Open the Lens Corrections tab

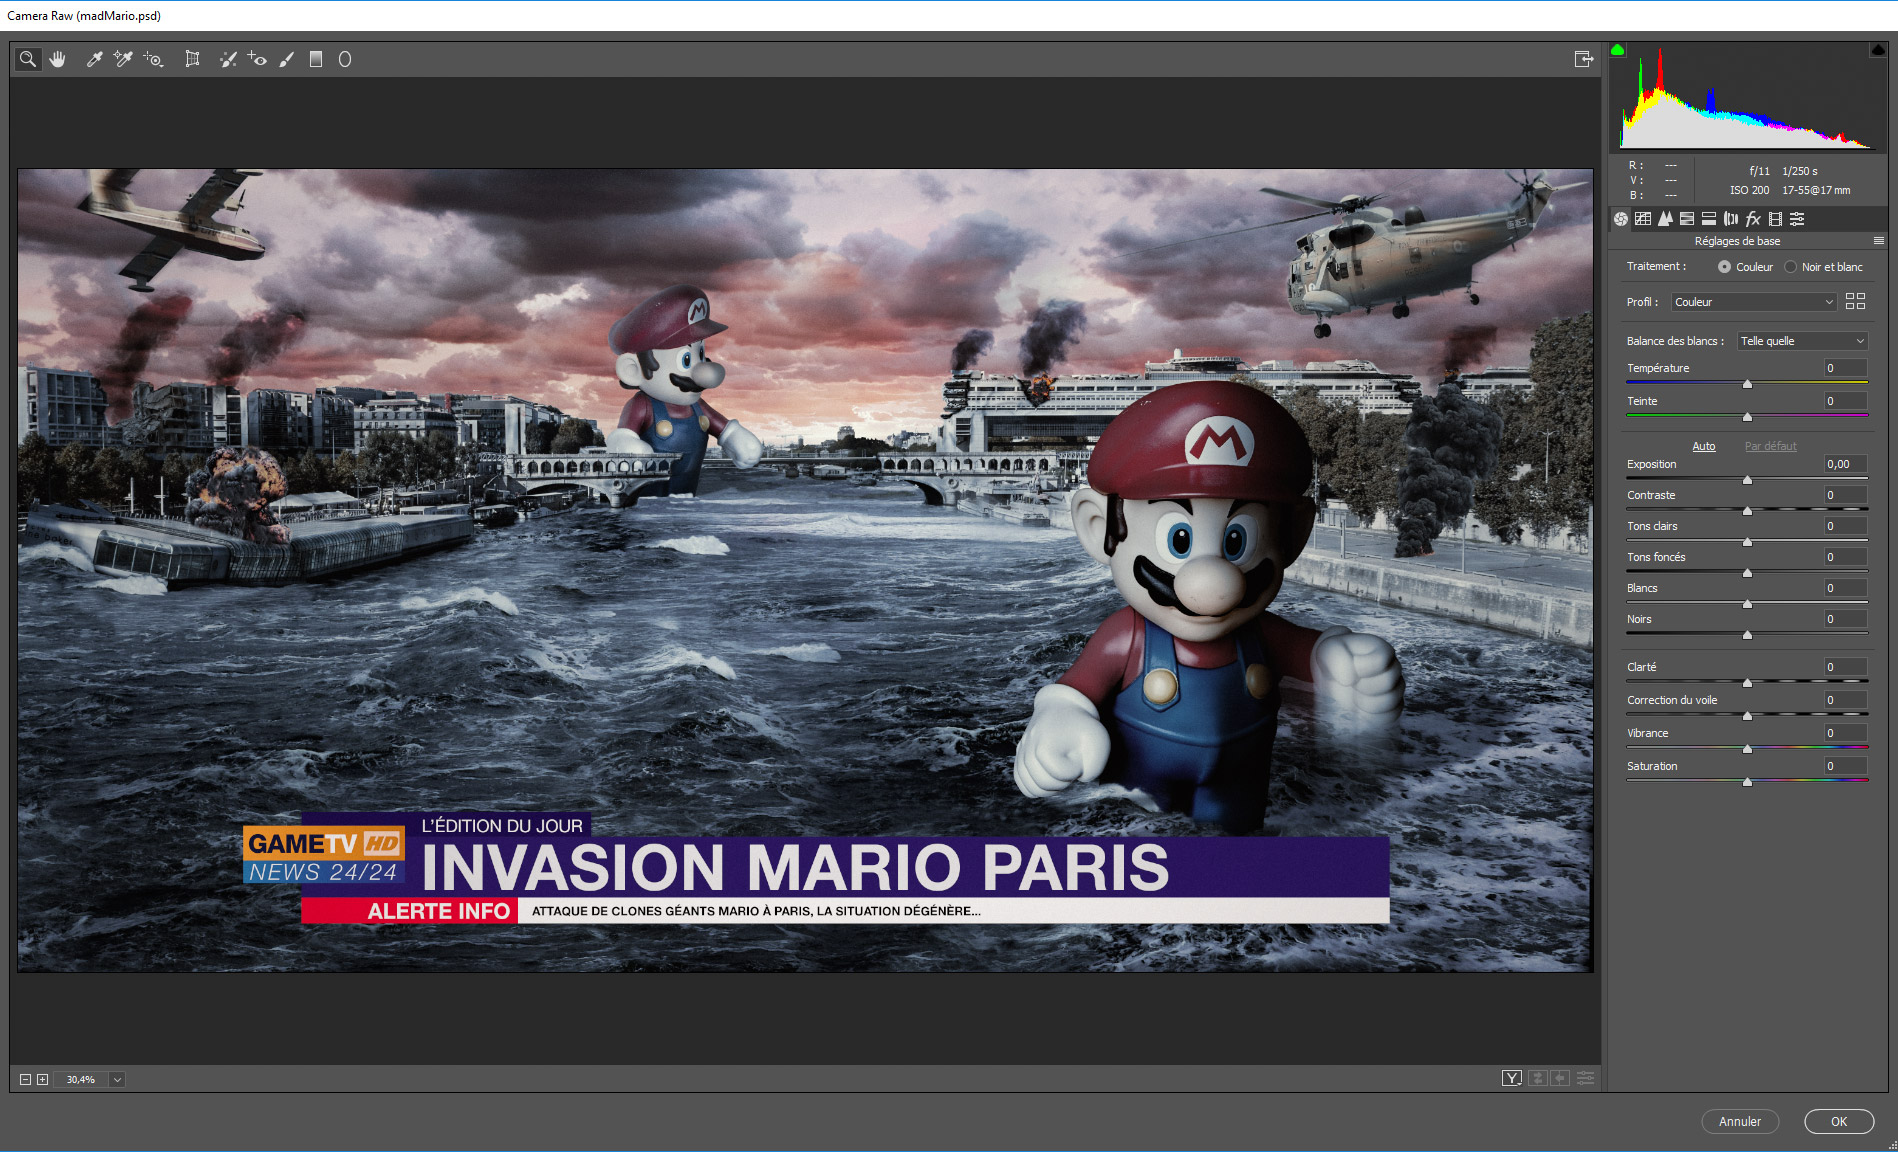pos(1731,219)
